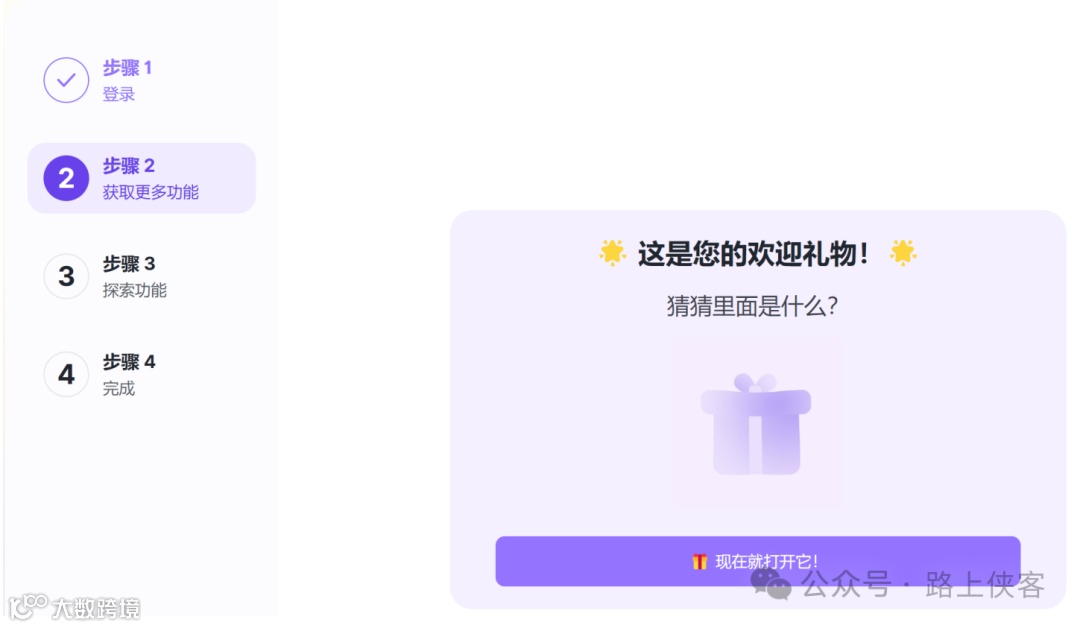1080x628 pixels.
Task: Click the 公众号 路上侠客 watermark text
Action: click(x=923, y=585)
